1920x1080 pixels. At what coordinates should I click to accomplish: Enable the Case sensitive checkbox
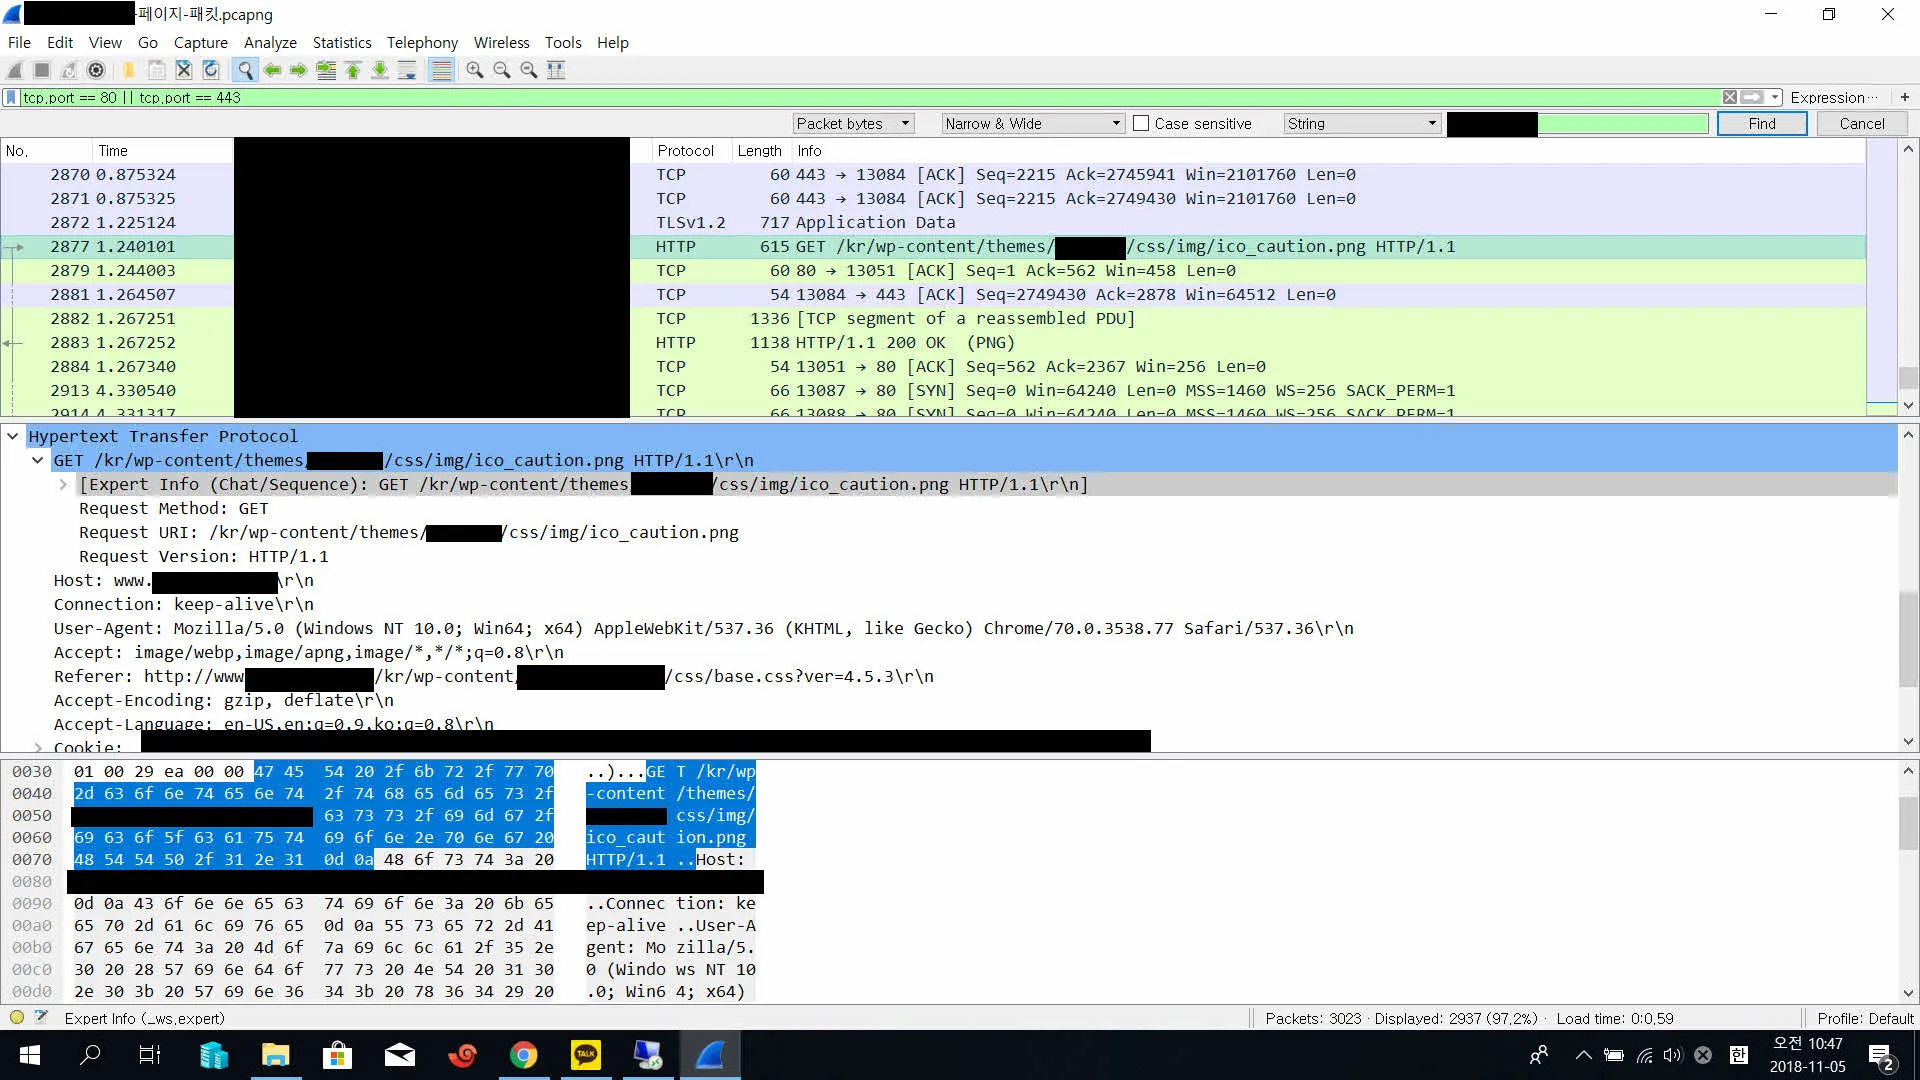1141,124
